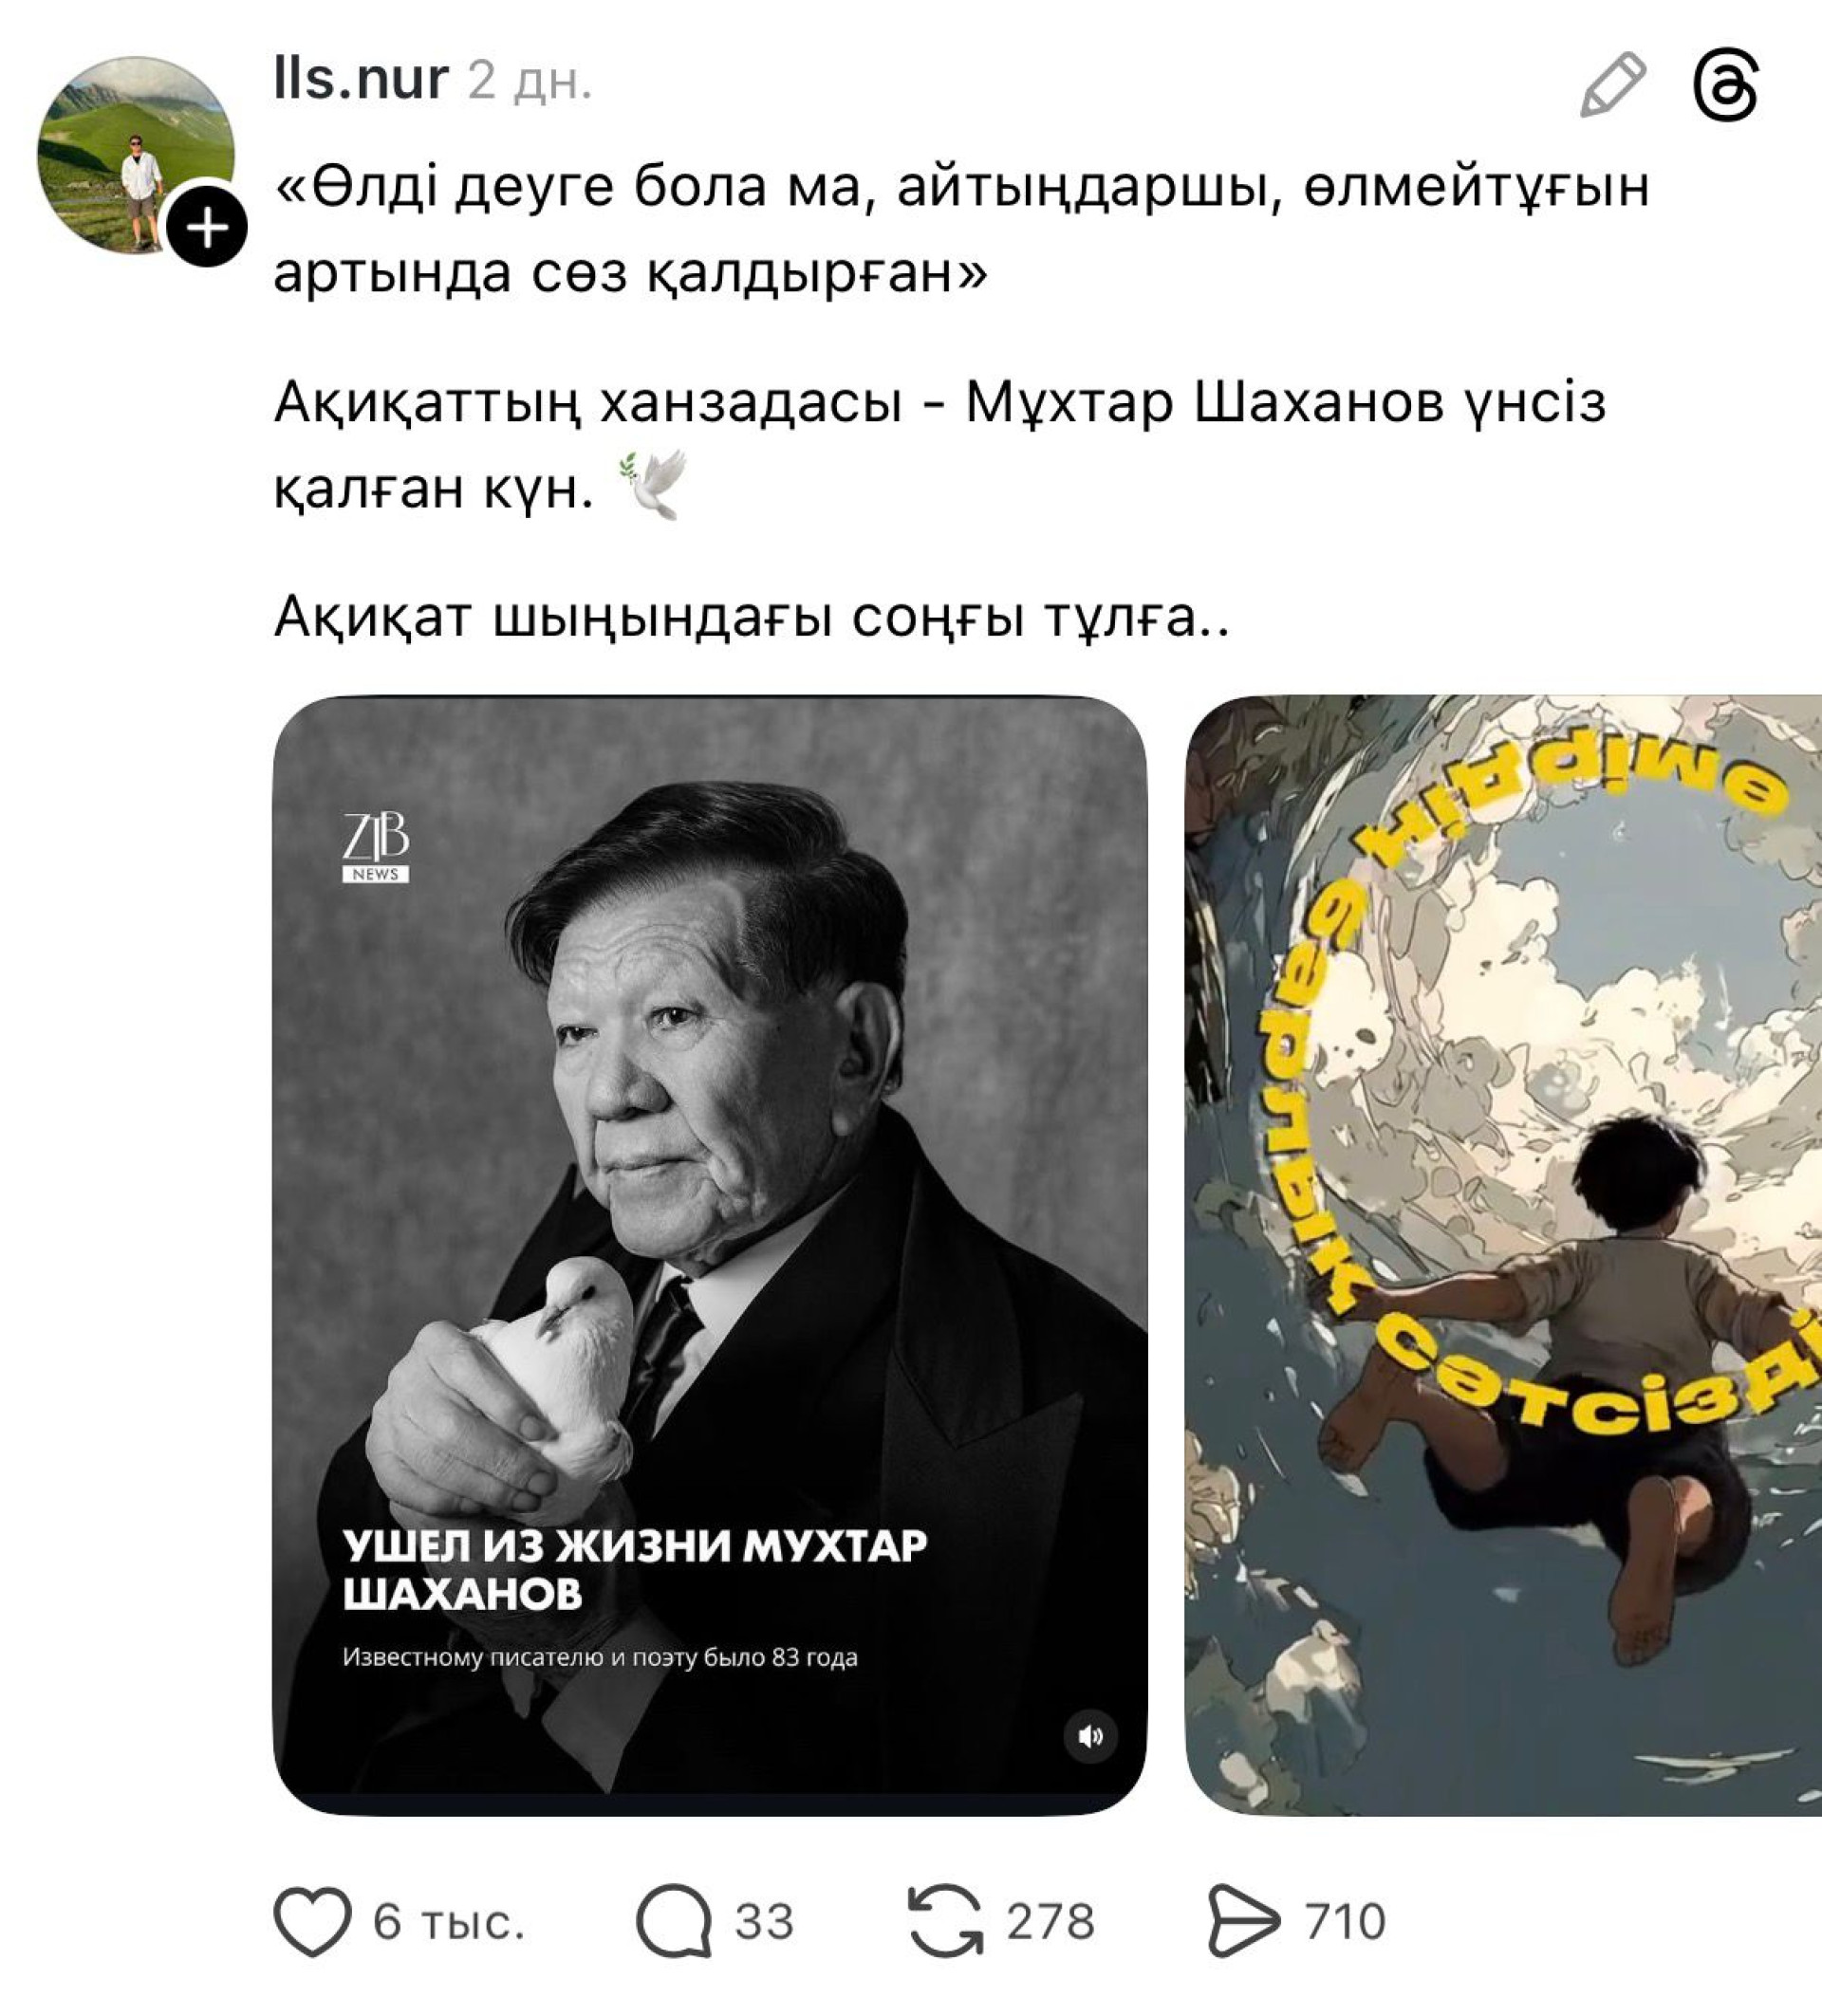View the 710 shares count
Screen dimensions: 1822x2016
coord(1346,1922)
